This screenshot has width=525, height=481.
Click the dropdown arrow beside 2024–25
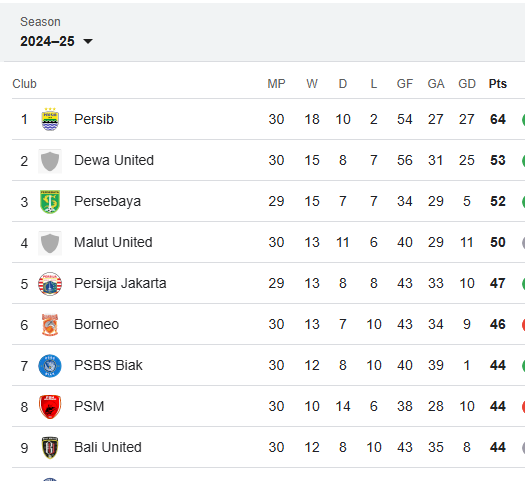[88, 42]
